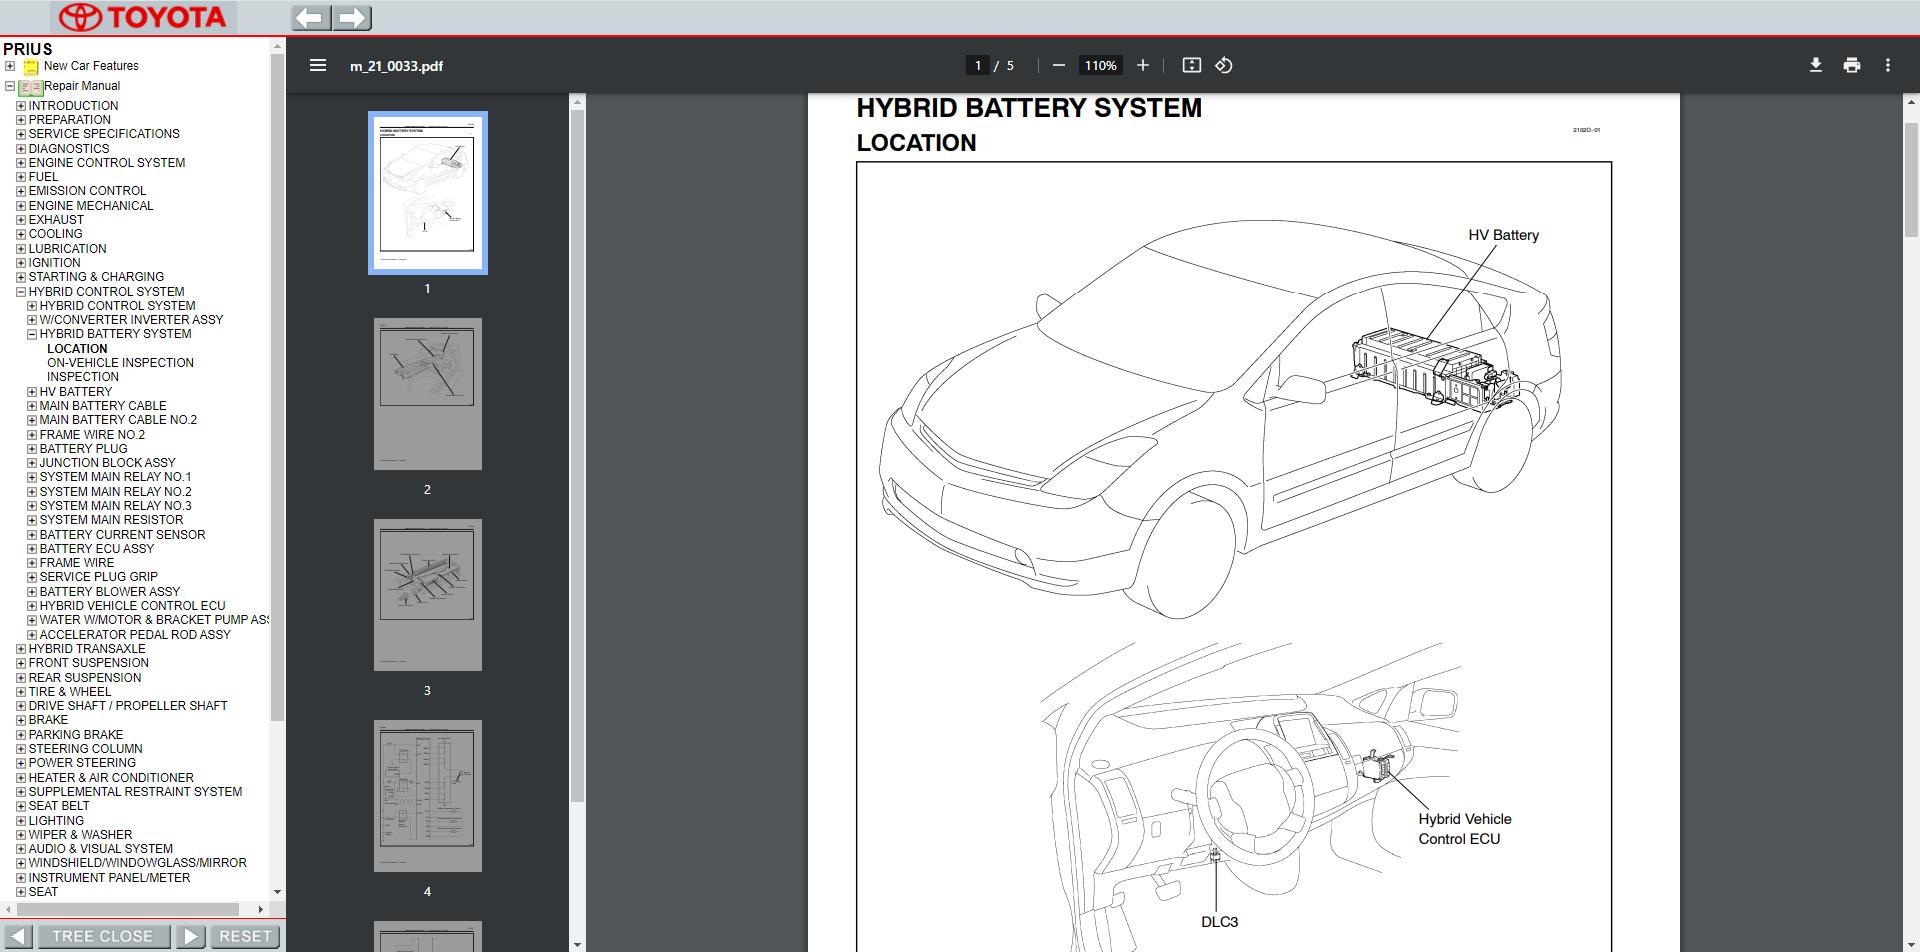Click the left arrow button beside TREE CLOSE

tap(18, 936)
